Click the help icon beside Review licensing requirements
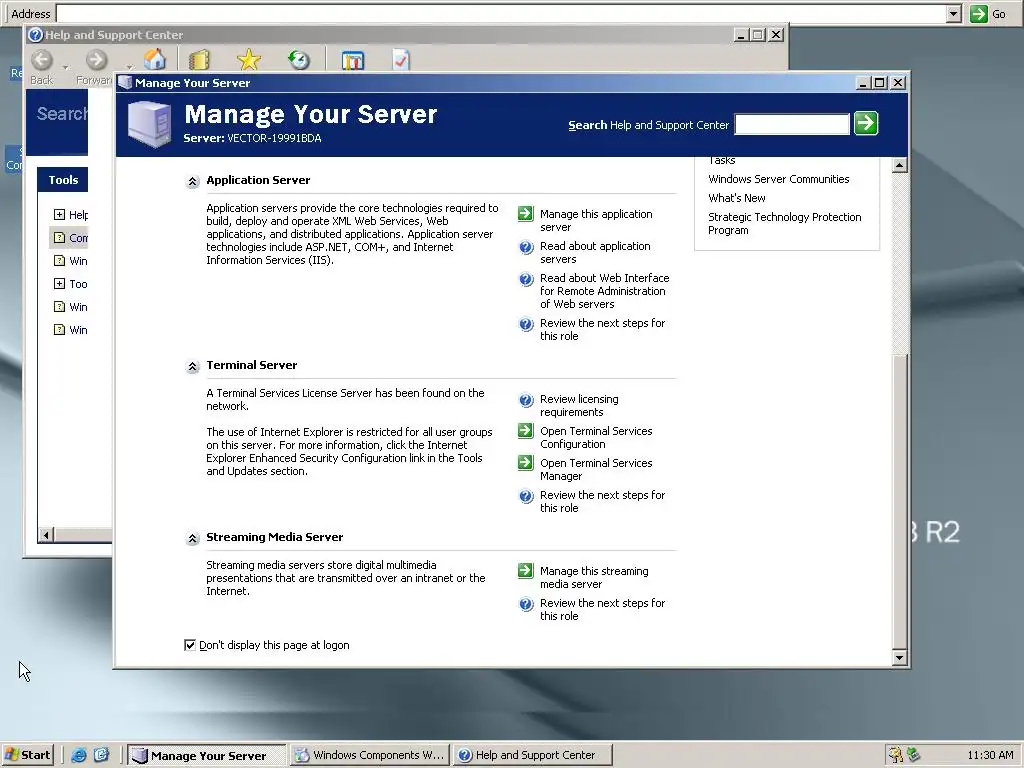The width and height of the screenshot is (1024, 768). point(526,400)
